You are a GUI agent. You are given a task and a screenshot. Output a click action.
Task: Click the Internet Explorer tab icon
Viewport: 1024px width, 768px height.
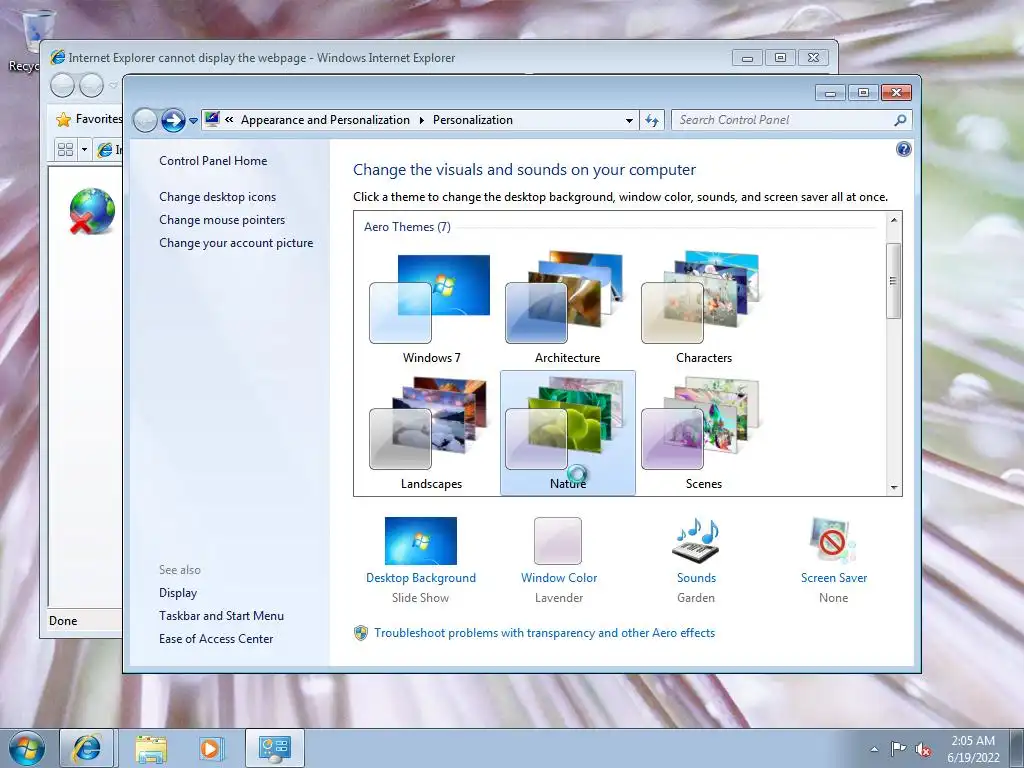[104, 150]
